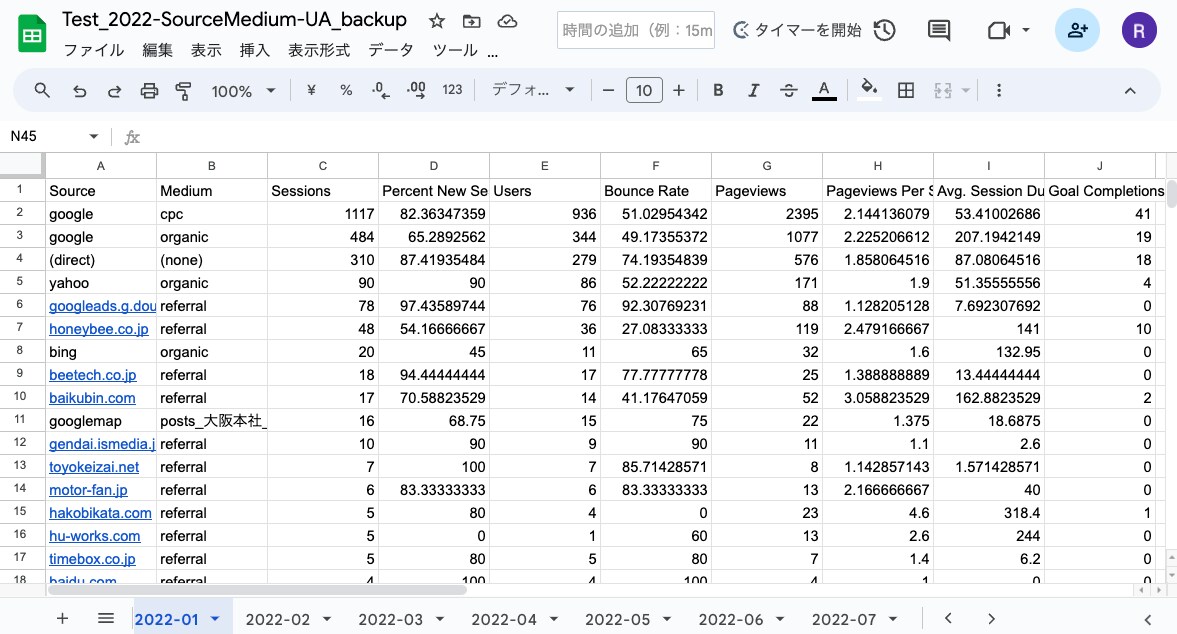Open the 2022-06 tab options arrow
This screenshot has width=1177, height=634.
[780, 619]
